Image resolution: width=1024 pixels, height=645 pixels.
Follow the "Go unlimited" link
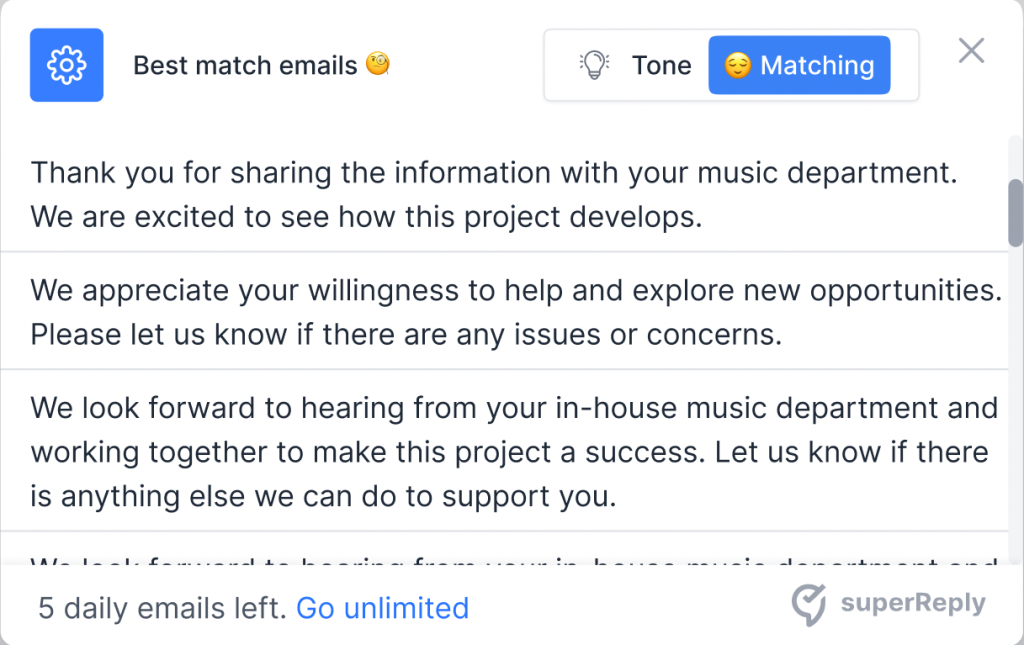coord(382,608)
